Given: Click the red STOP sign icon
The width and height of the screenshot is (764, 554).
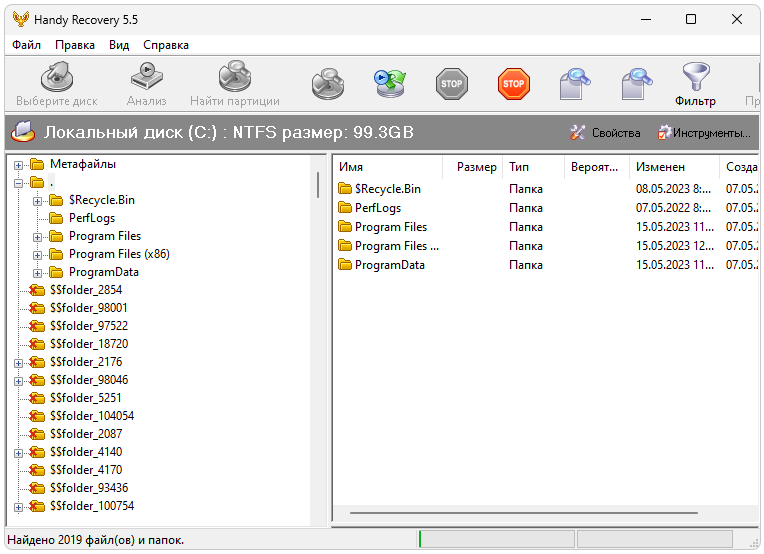Looking at the screenshot, I should [514, 84].
